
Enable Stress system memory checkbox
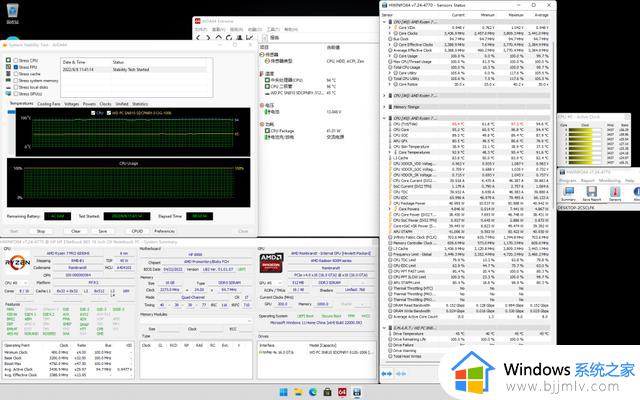point(16,81)
